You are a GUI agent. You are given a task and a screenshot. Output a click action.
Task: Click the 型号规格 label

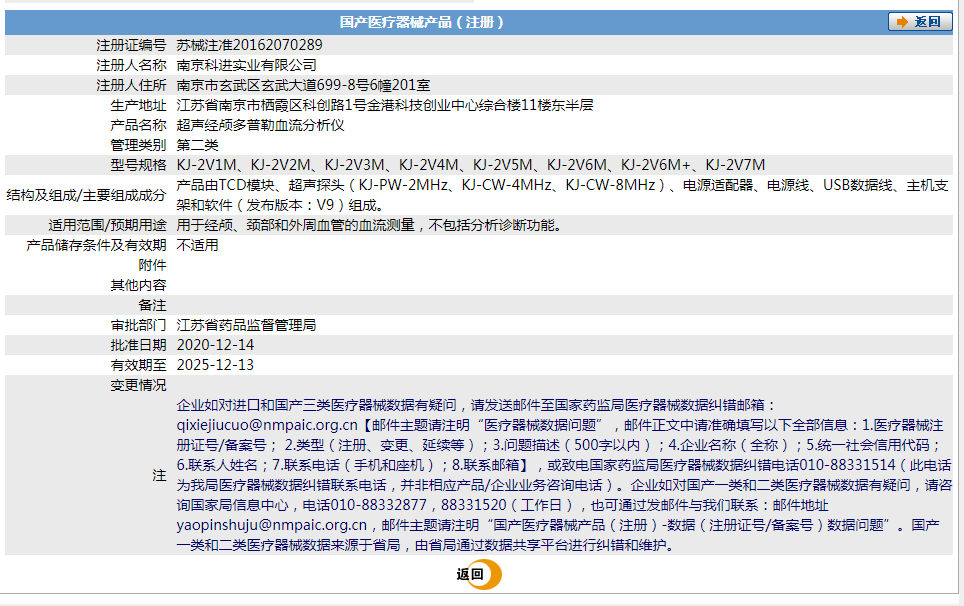pyautogui.click(x=138, y=165)
